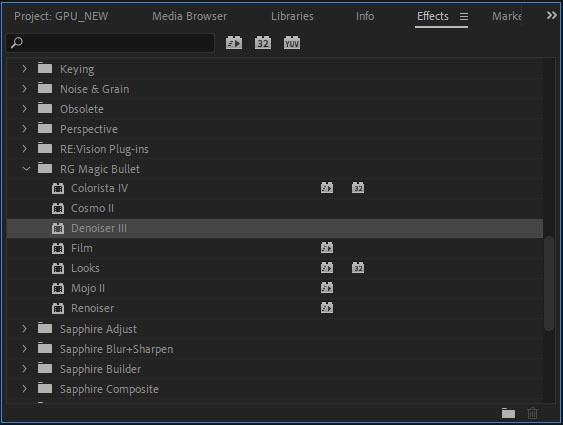Select the Denoiser III effect name

click(x=99, y=228)
